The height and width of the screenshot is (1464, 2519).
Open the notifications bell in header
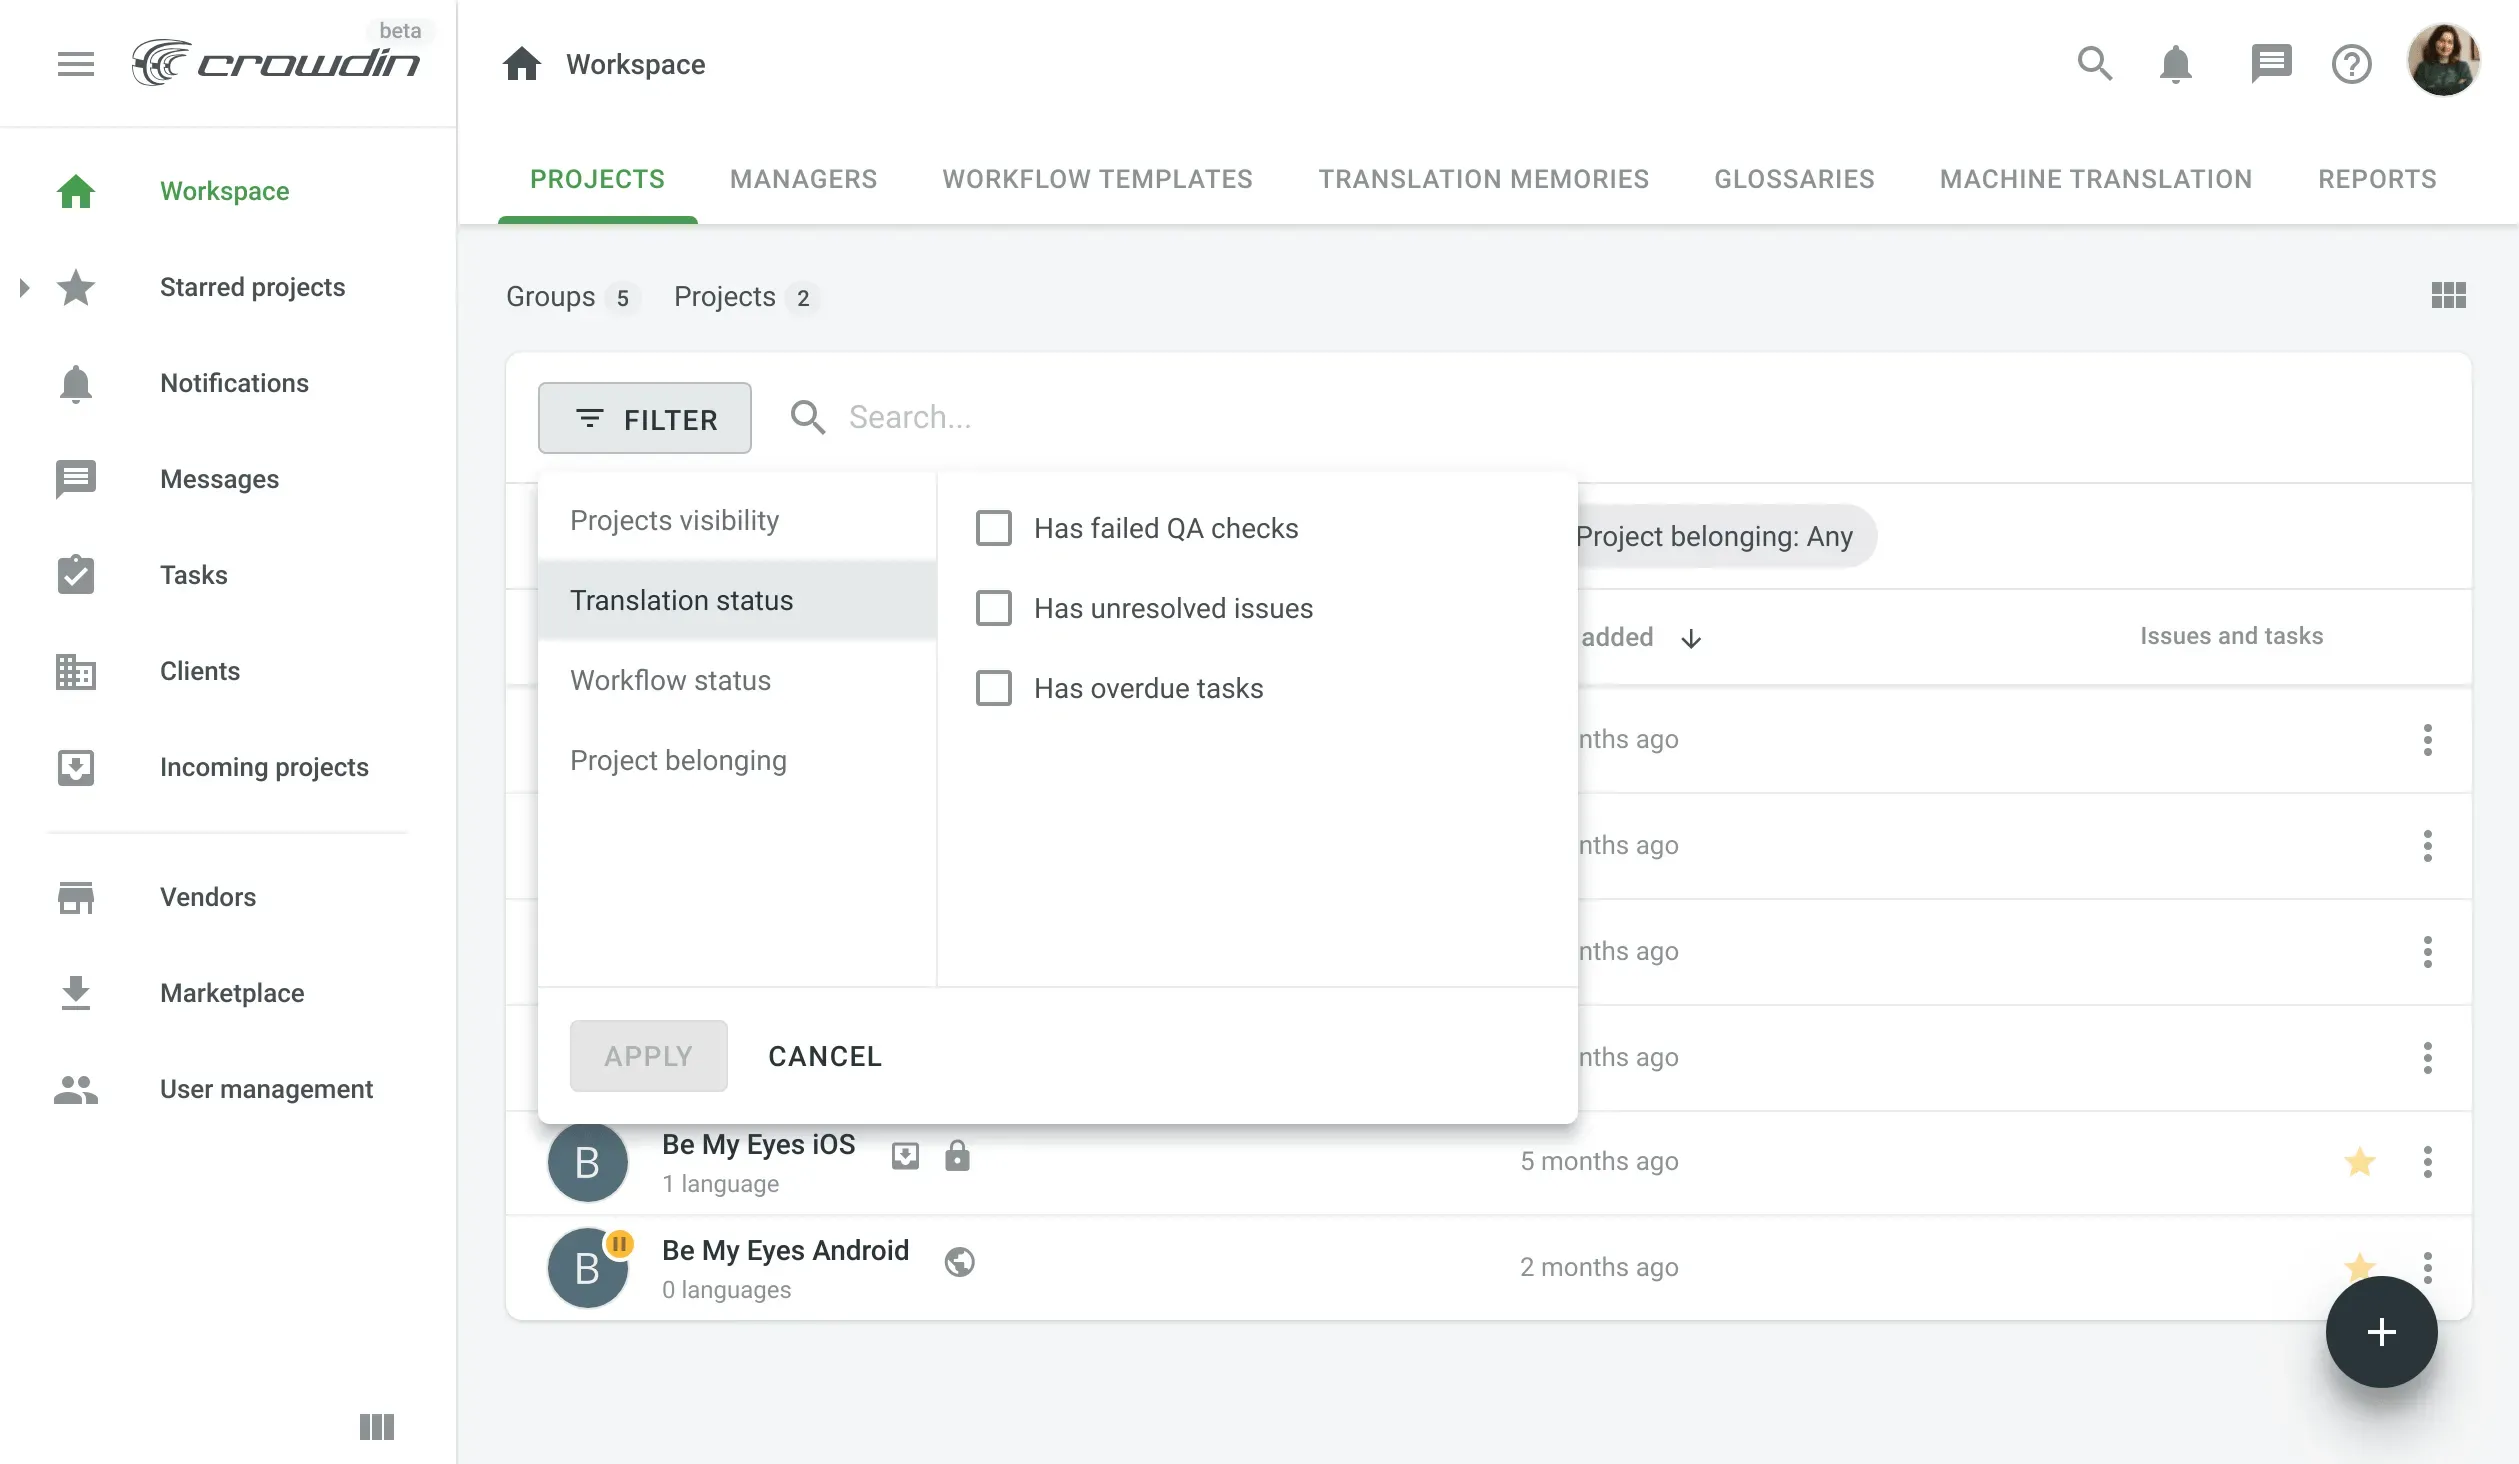coord(2175,64)
